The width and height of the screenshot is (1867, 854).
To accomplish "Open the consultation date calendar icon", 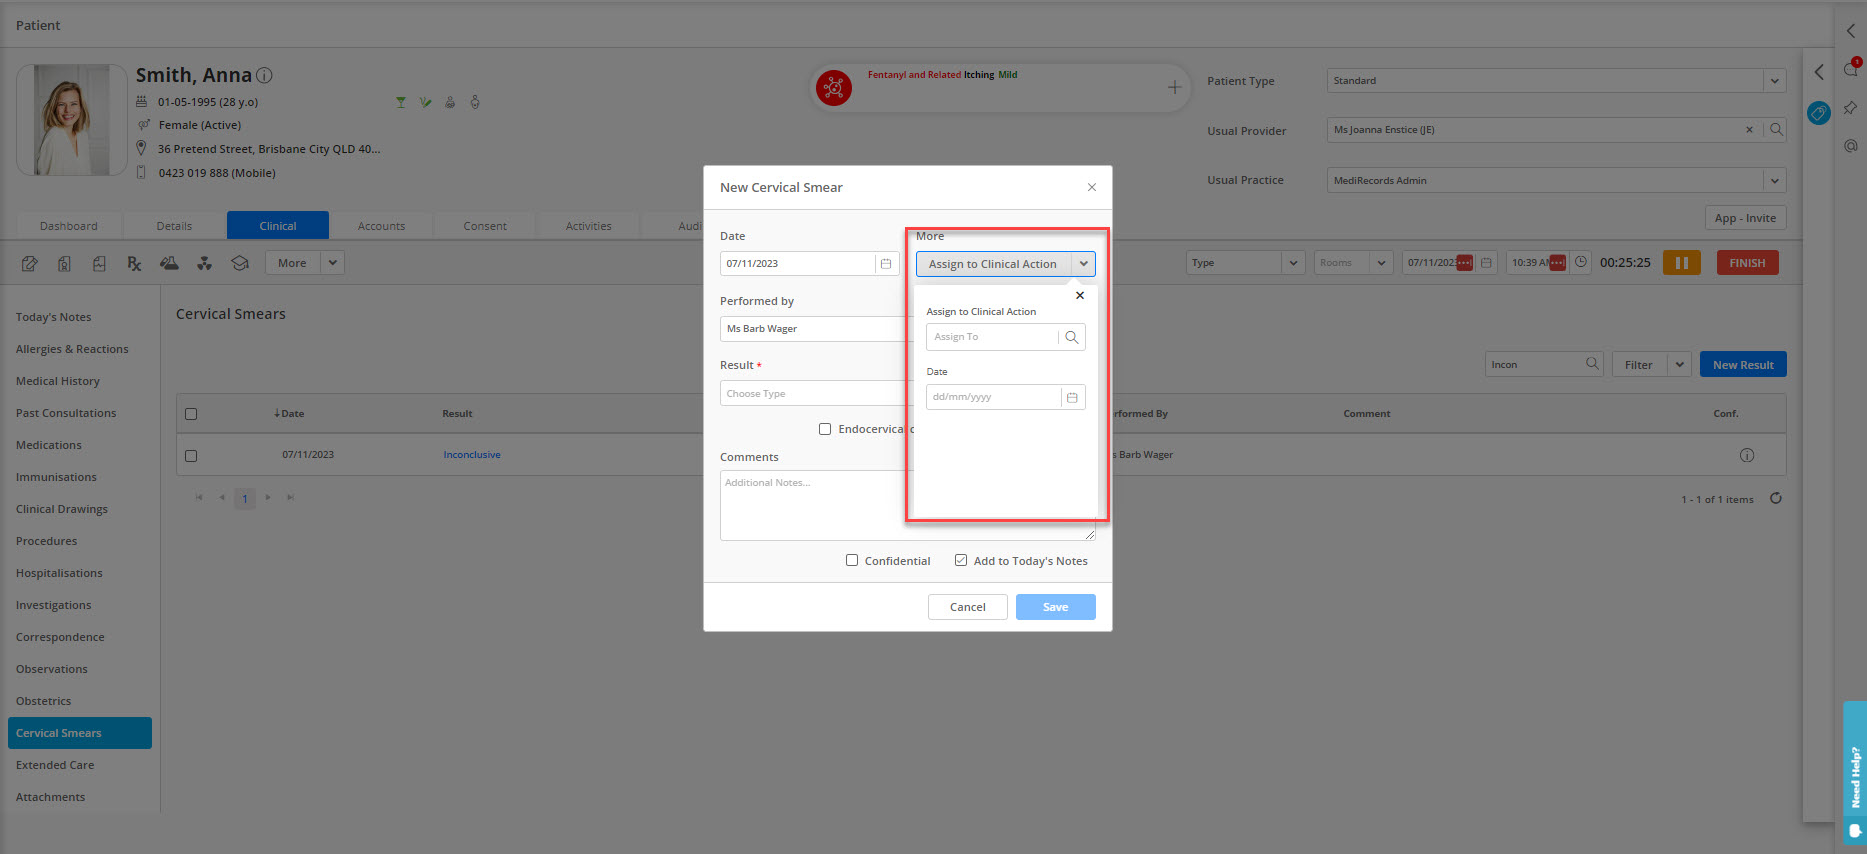I will (x=1487, y=263).
